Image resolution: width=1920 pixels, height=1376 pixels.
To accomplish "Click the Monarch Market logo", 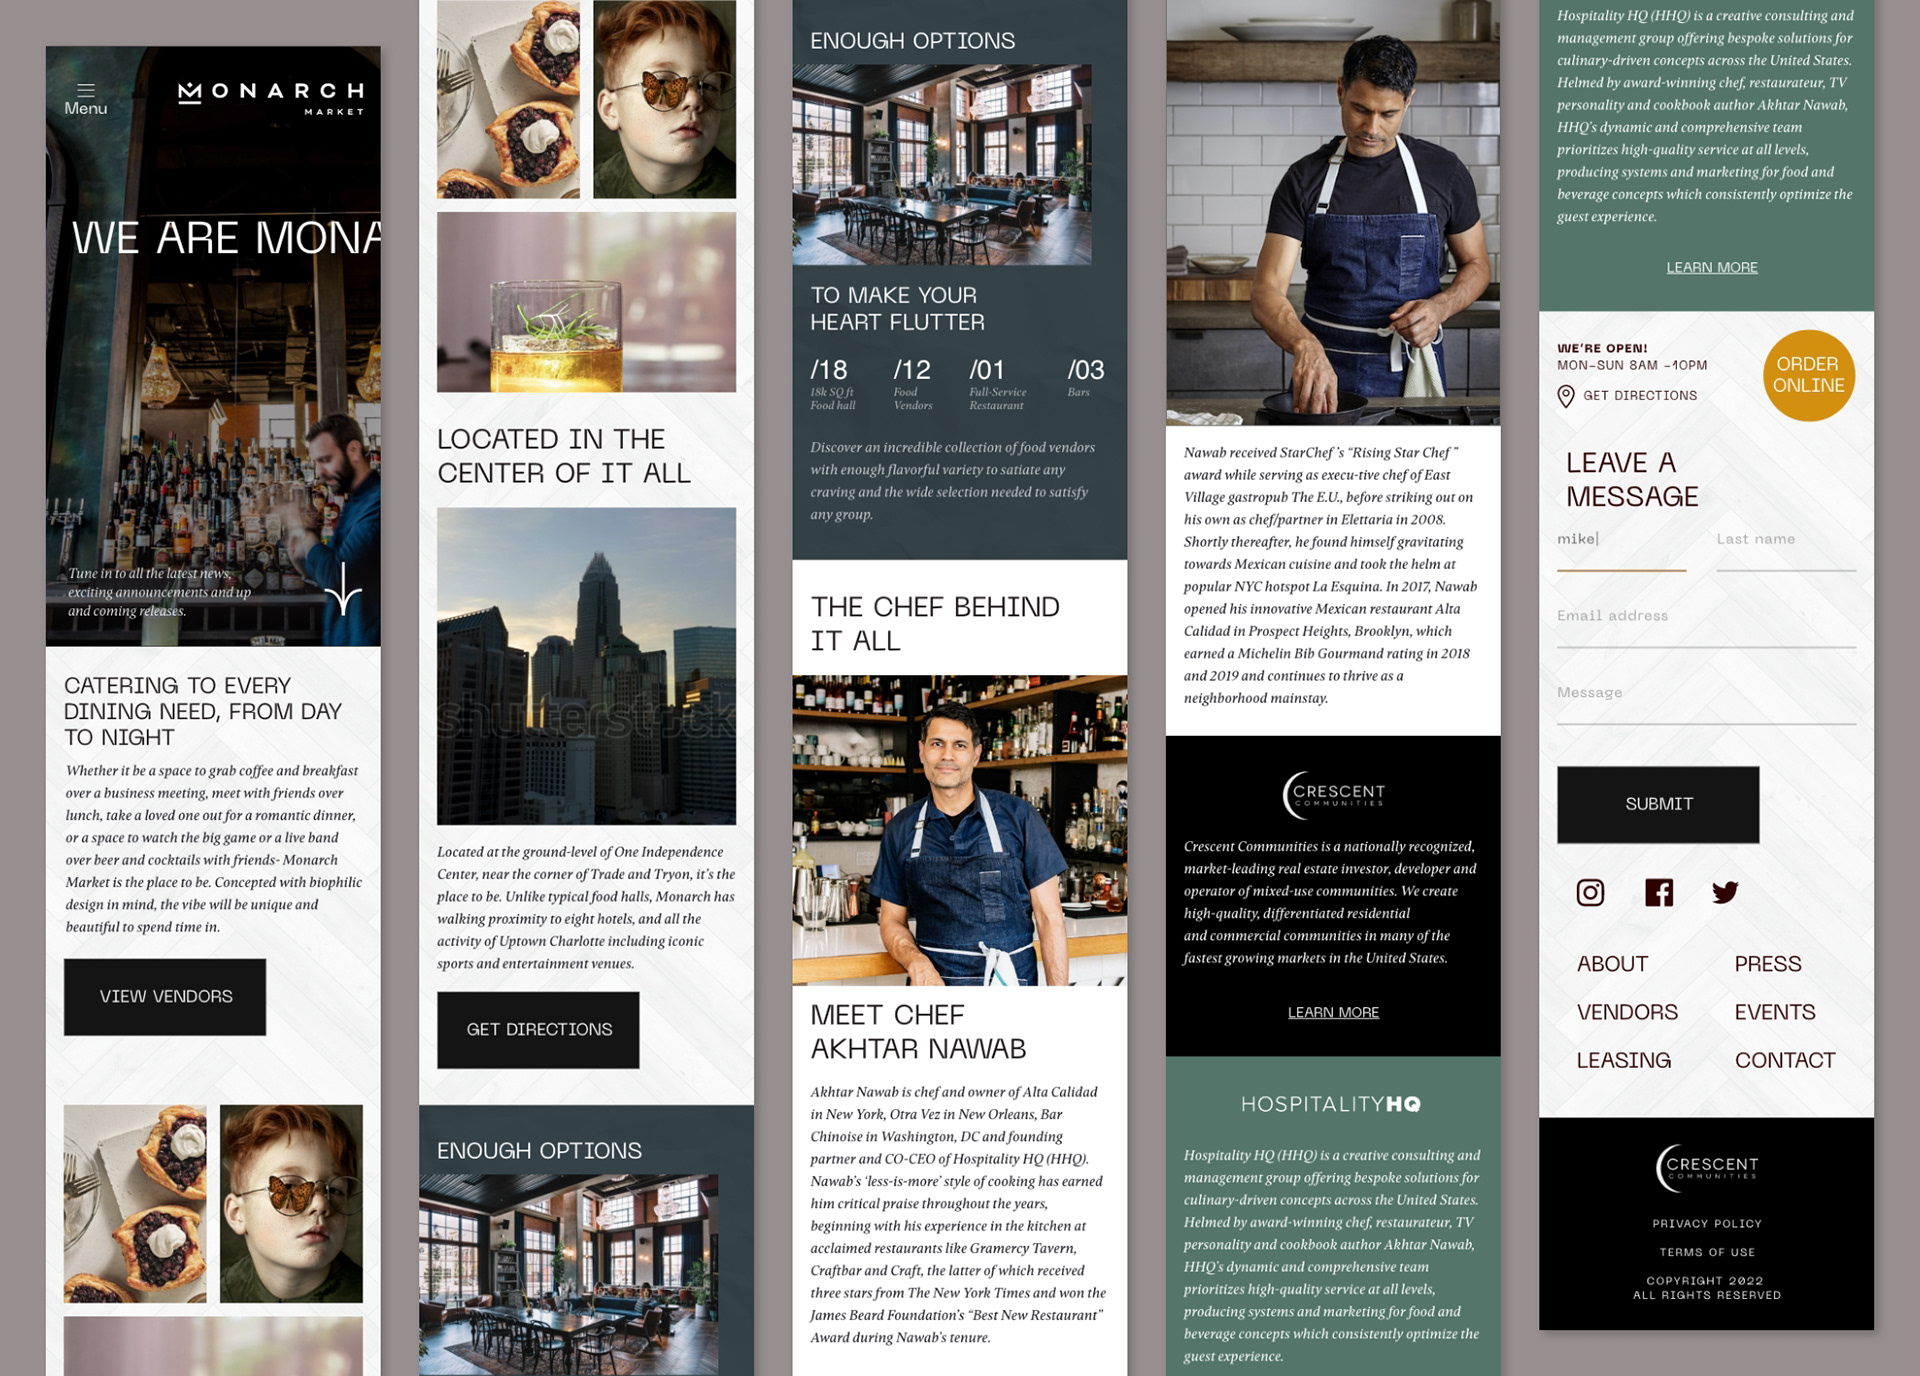I will 271,98.
